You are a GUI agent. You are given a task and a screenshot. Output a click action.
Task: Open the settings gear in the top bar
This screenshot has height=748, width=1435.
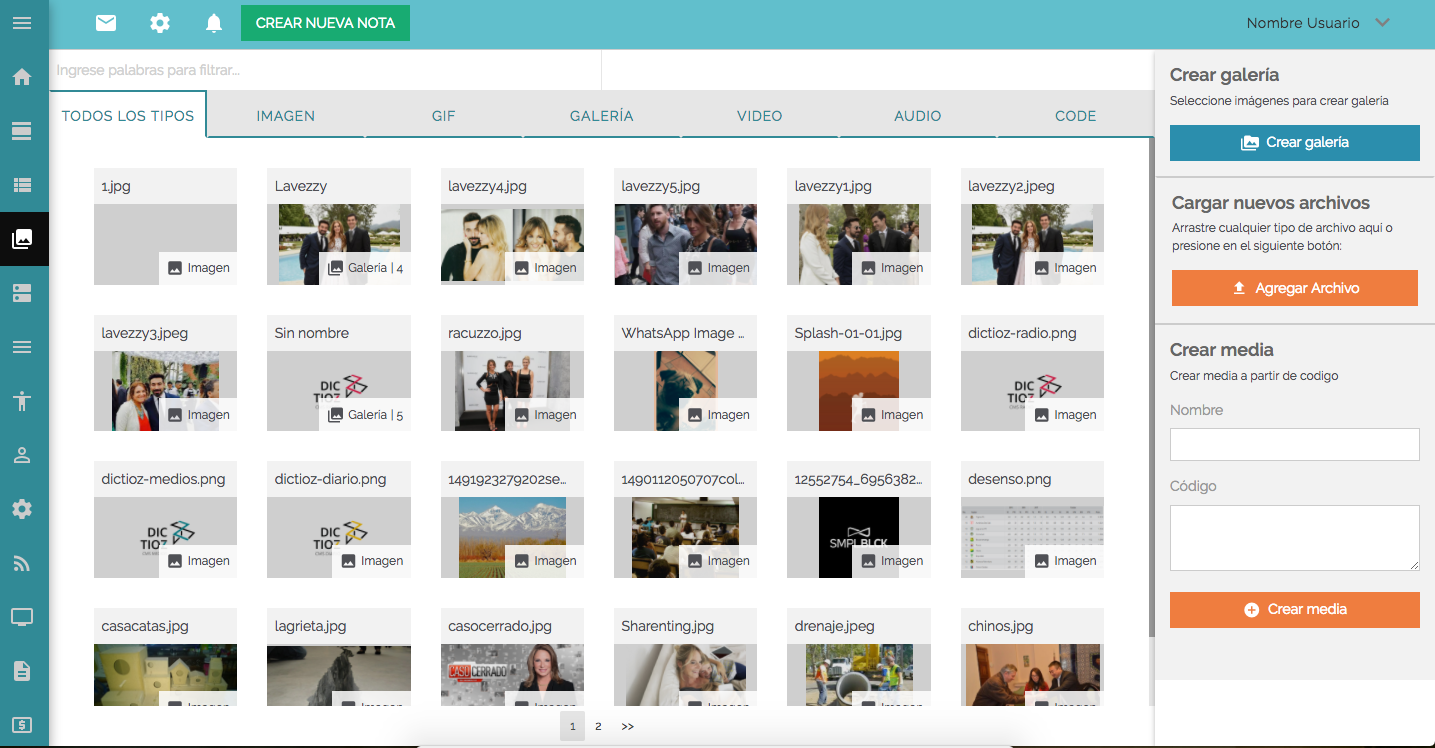pos(159,22)
